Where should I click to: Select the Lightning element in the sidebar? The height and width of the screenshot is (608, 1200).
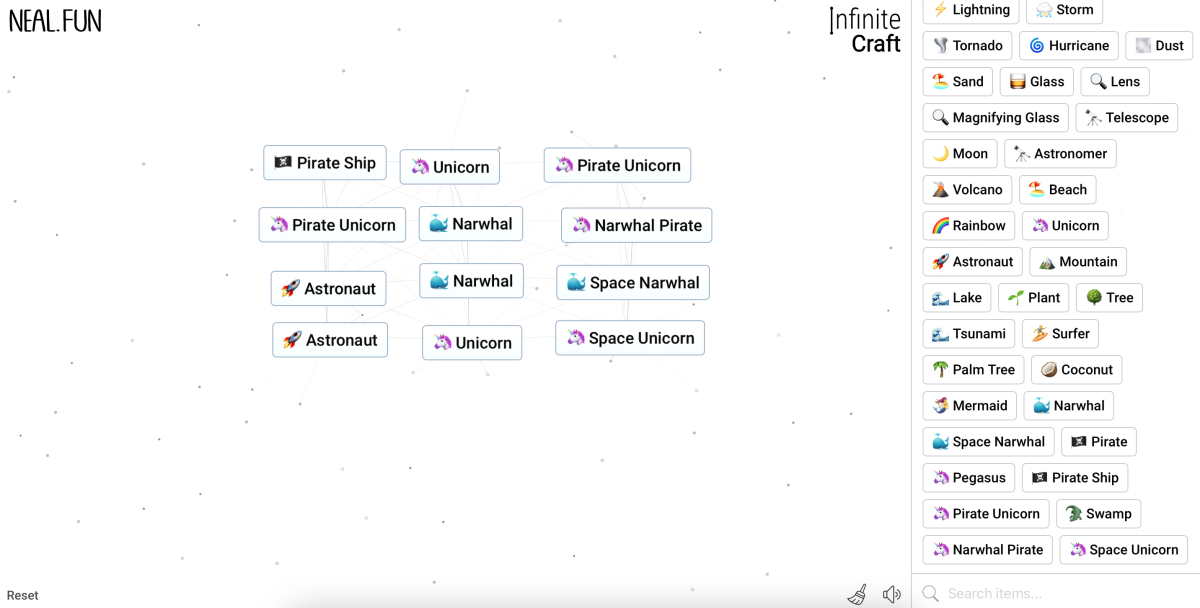click(969, 9)
